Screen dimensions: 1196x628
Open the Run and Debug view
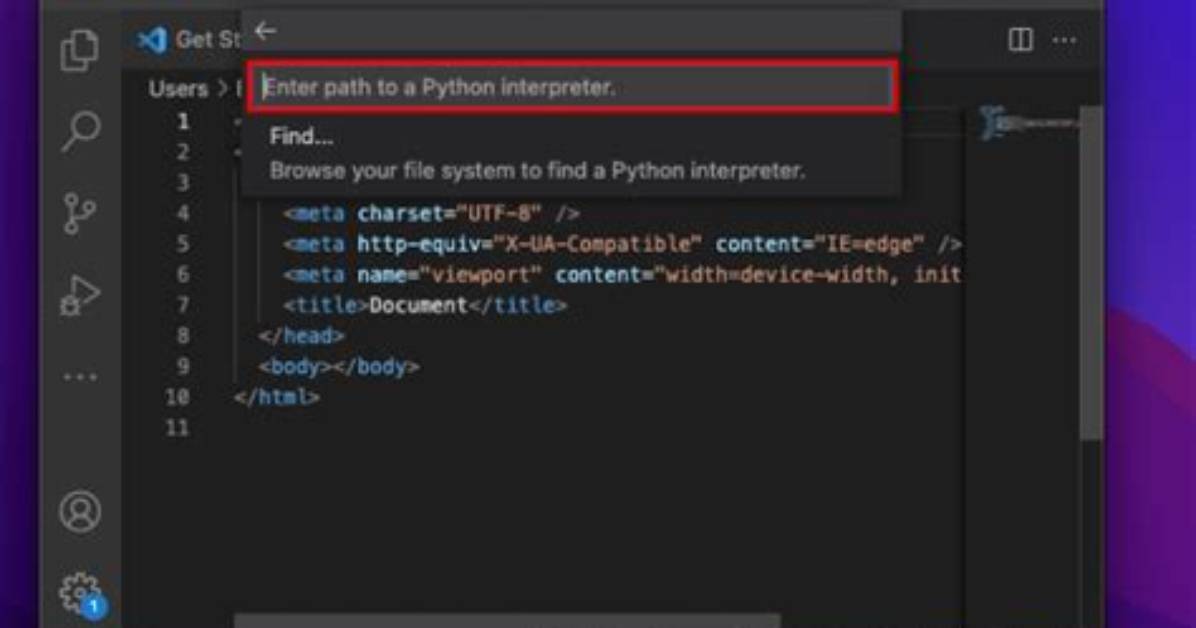(79, 294)
